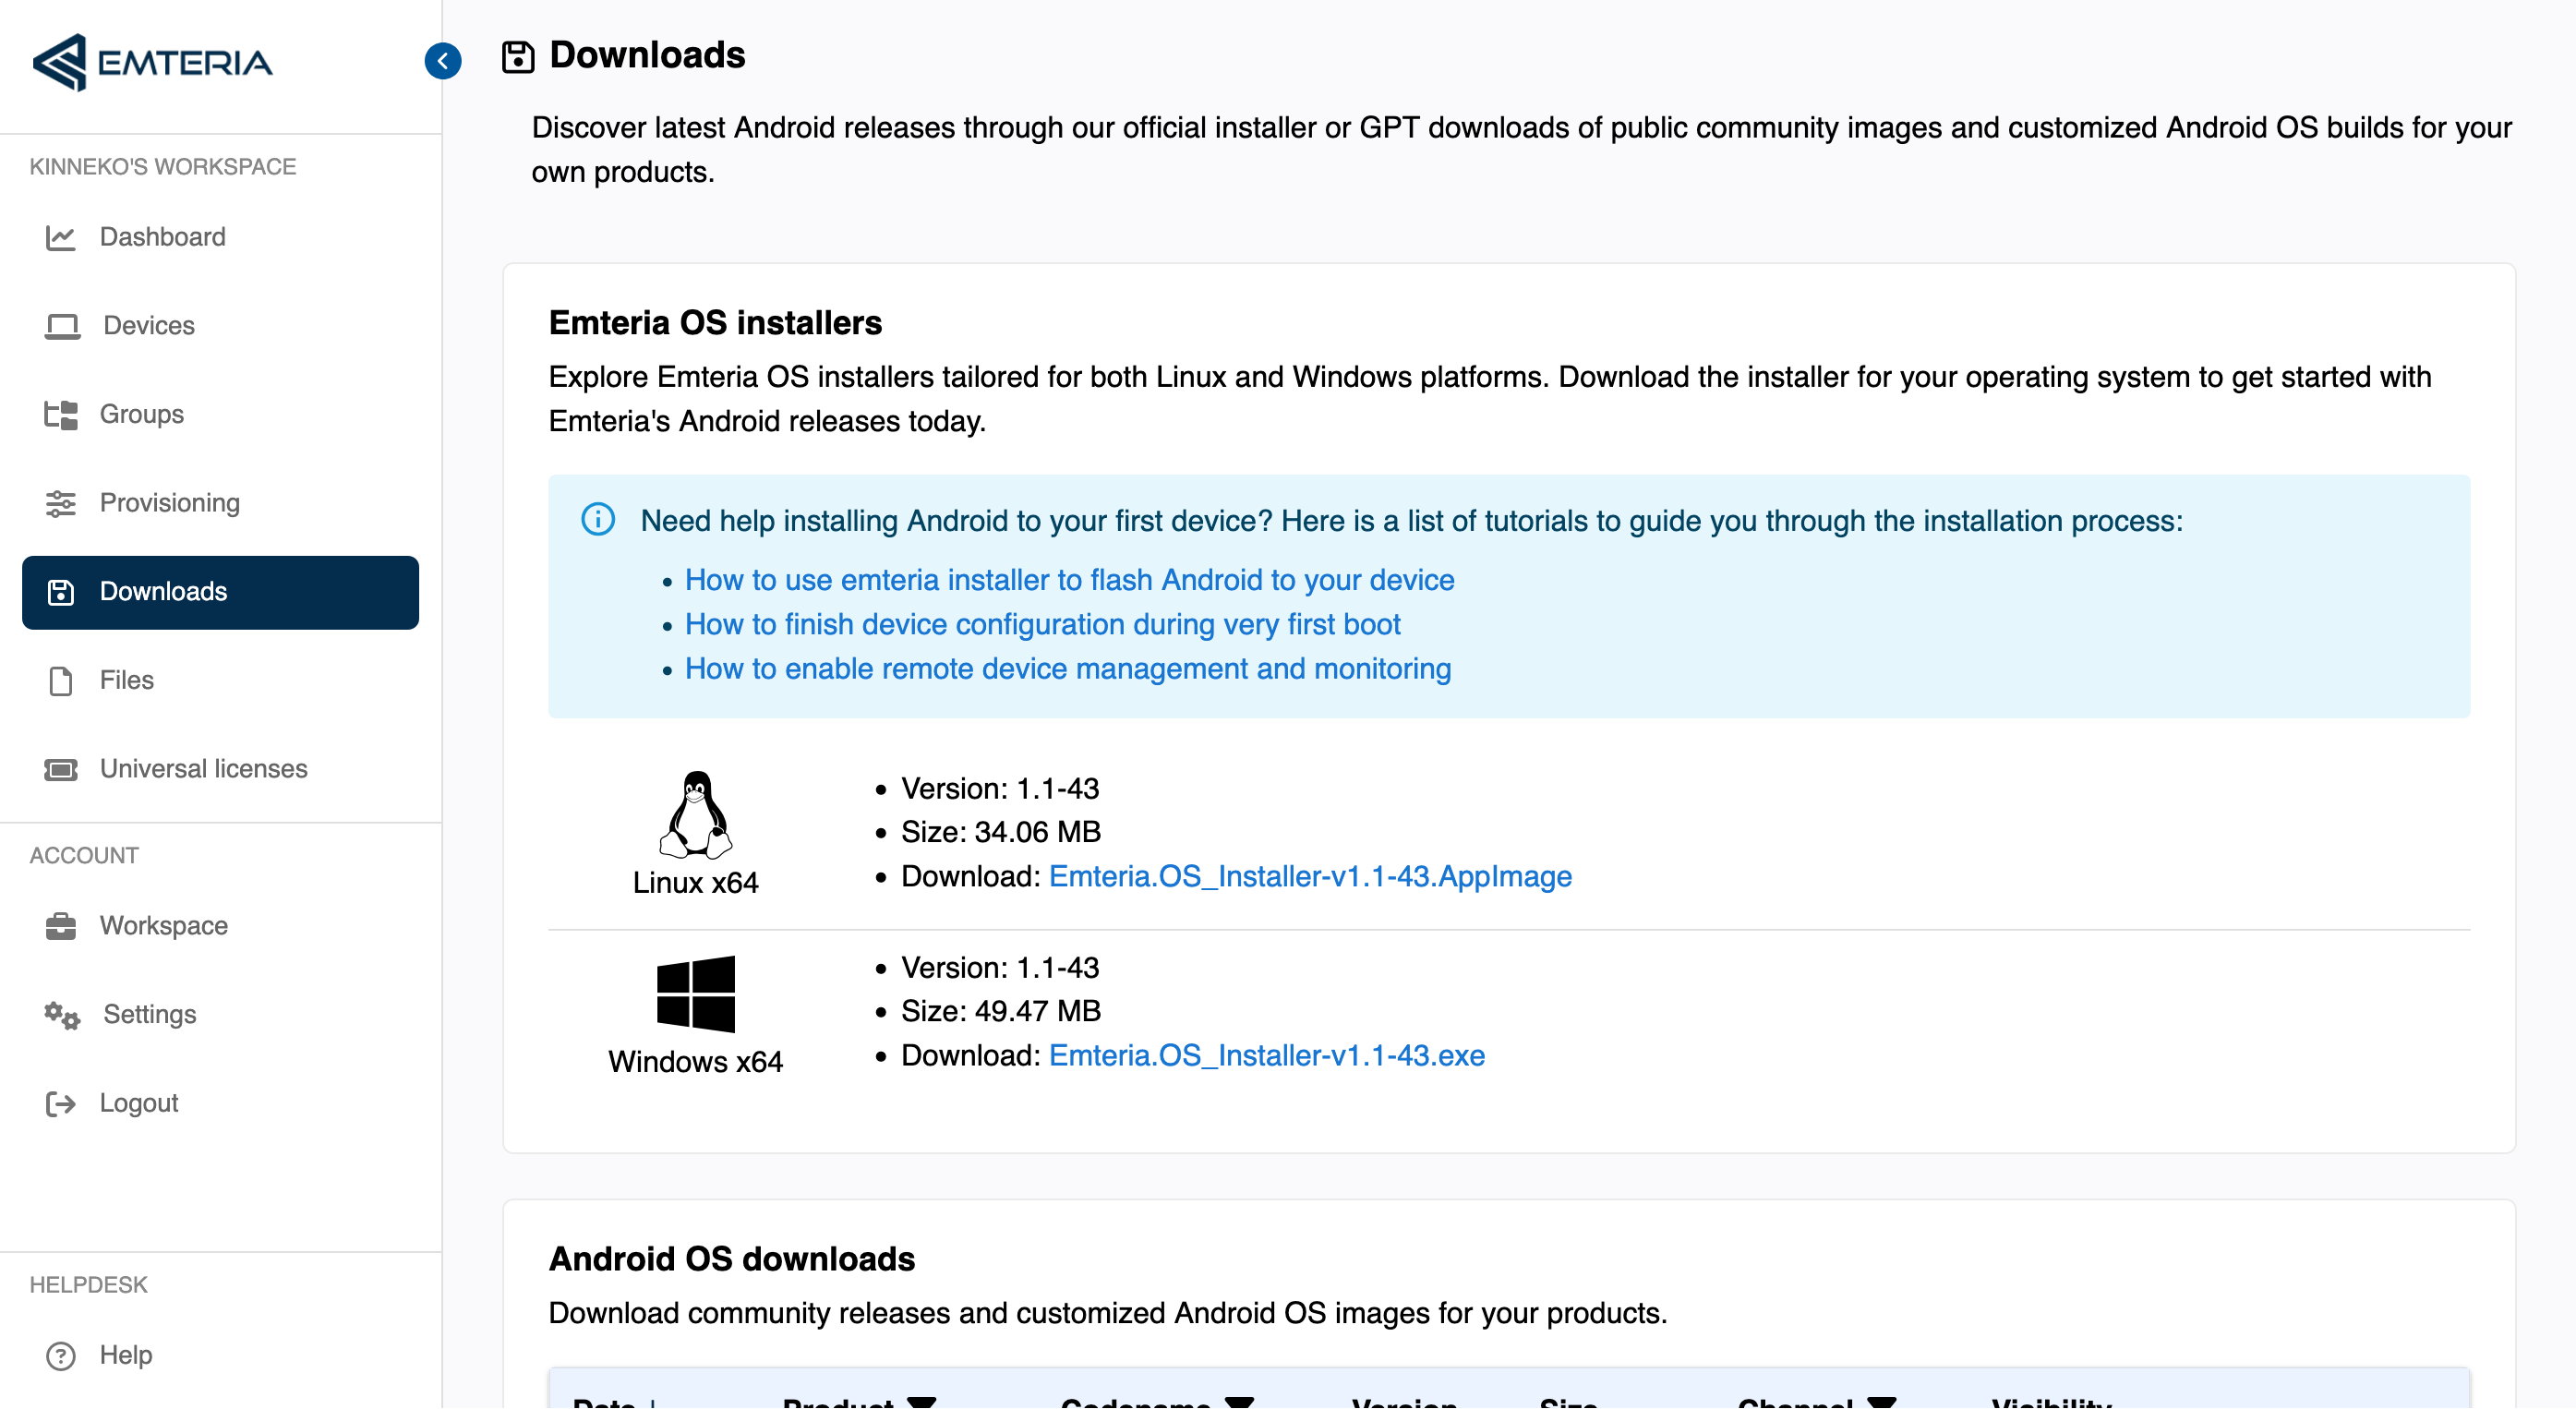2576x1409 pixels.
Task: Open the Devices page from the sidebar
Action: (x=220, y=326)
